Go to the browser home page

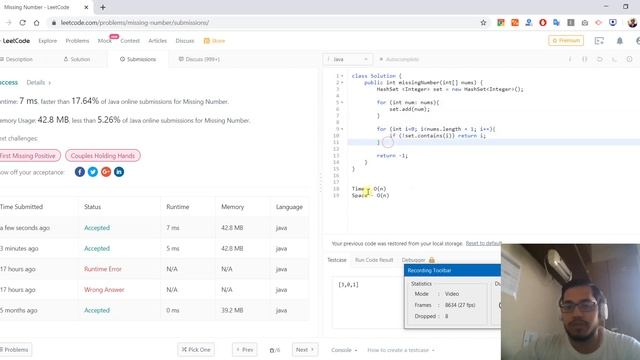36,23
